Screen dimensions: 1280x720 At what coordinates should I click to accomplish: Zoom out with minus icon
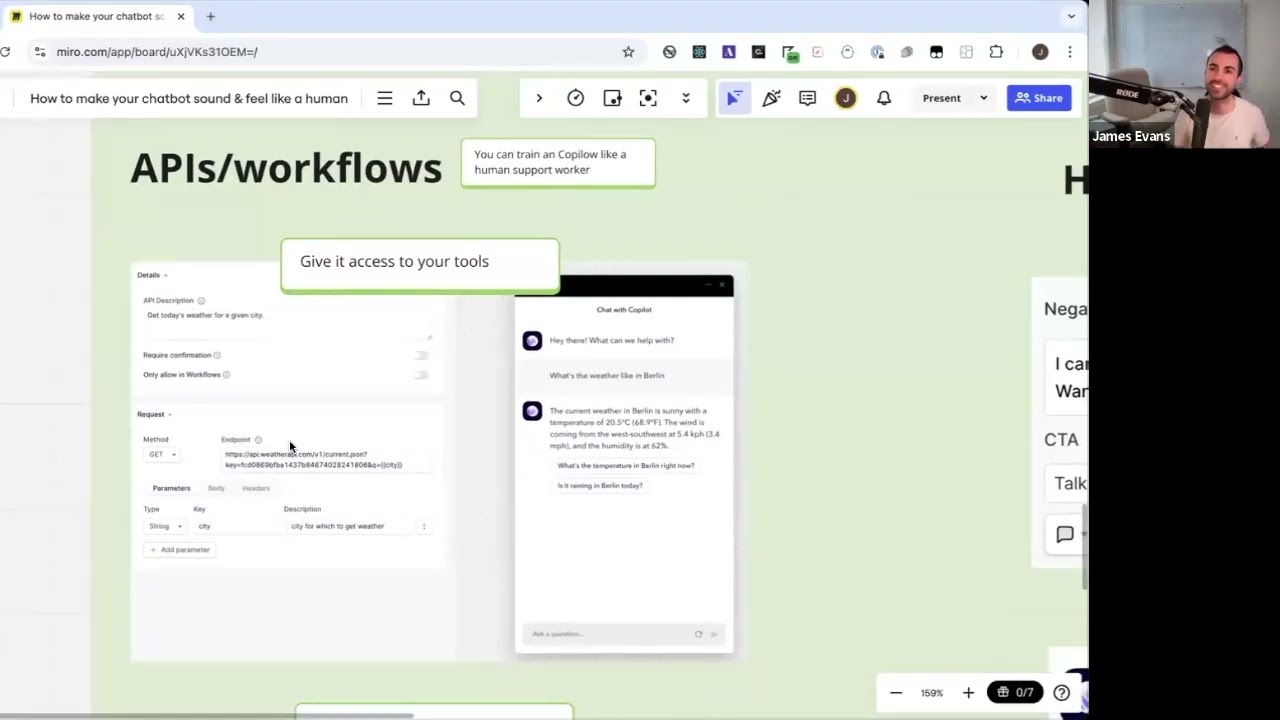(896, 692)
